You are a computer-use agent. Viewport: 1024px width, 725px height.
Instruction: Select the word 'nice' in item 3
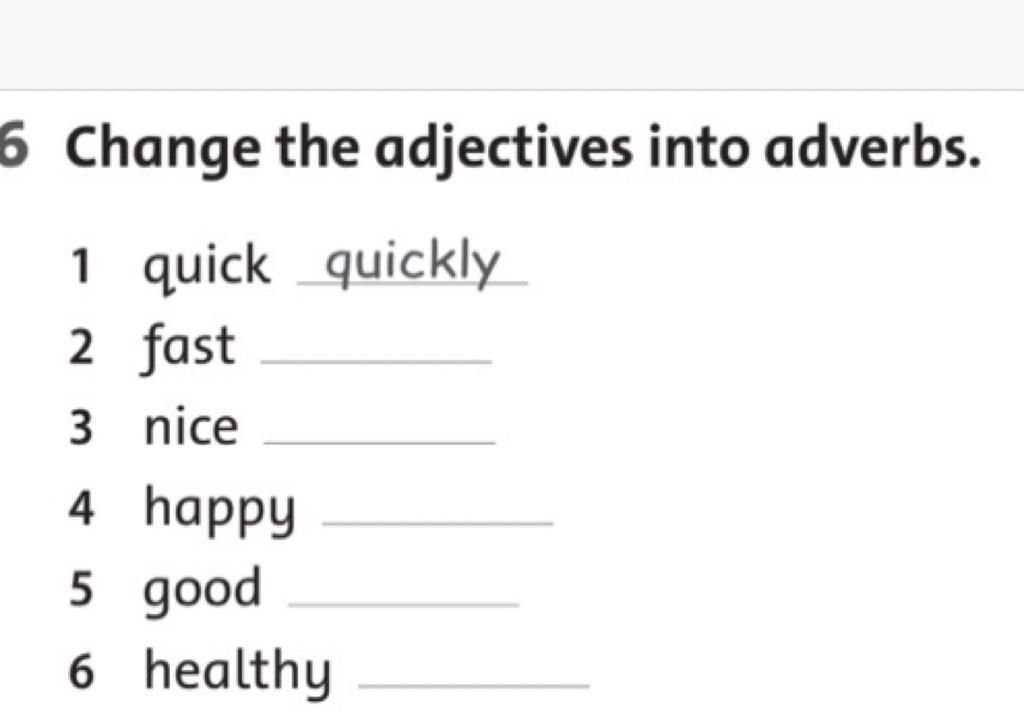click(191, 428)
